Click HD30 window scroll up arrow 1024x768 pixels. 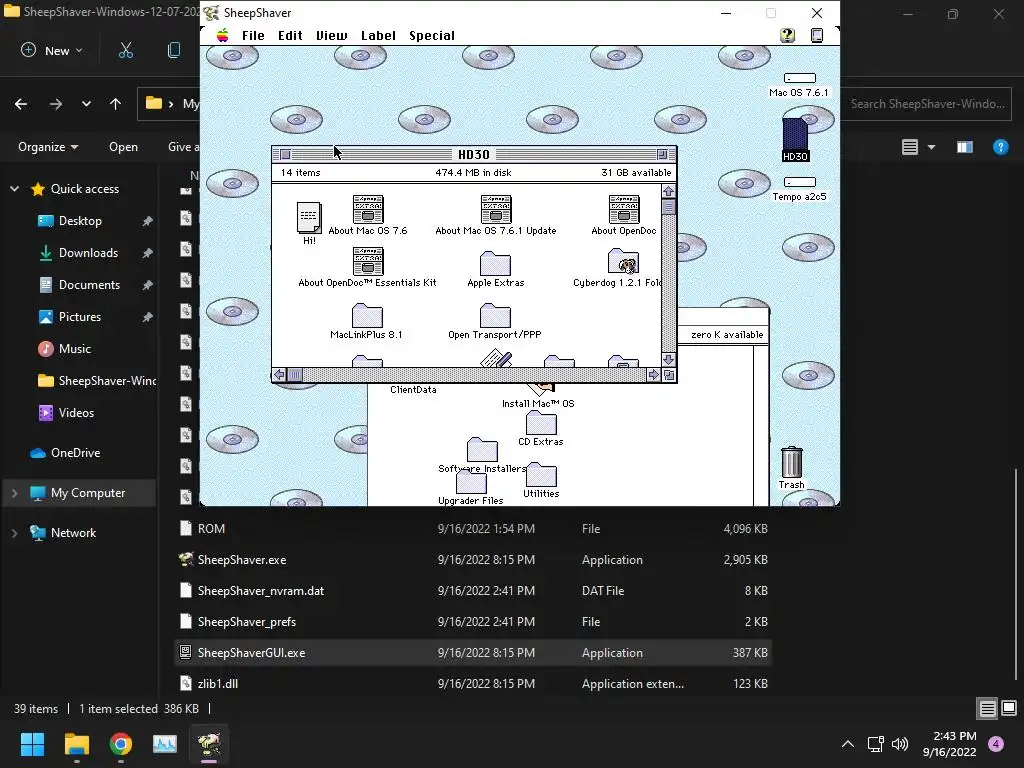point(669,191)
